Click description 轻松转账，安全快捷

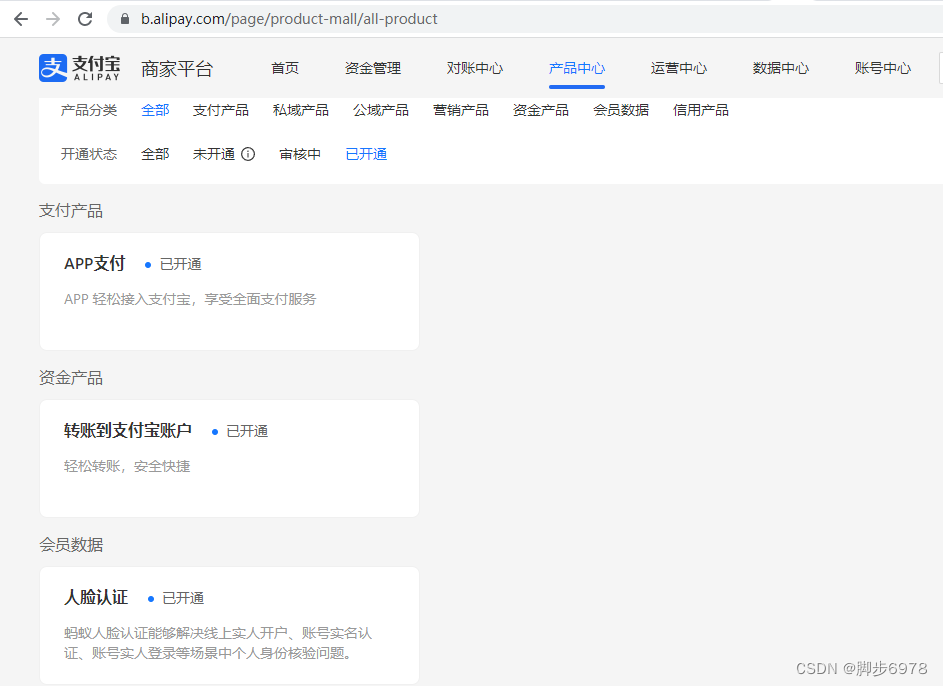(127, 467)
